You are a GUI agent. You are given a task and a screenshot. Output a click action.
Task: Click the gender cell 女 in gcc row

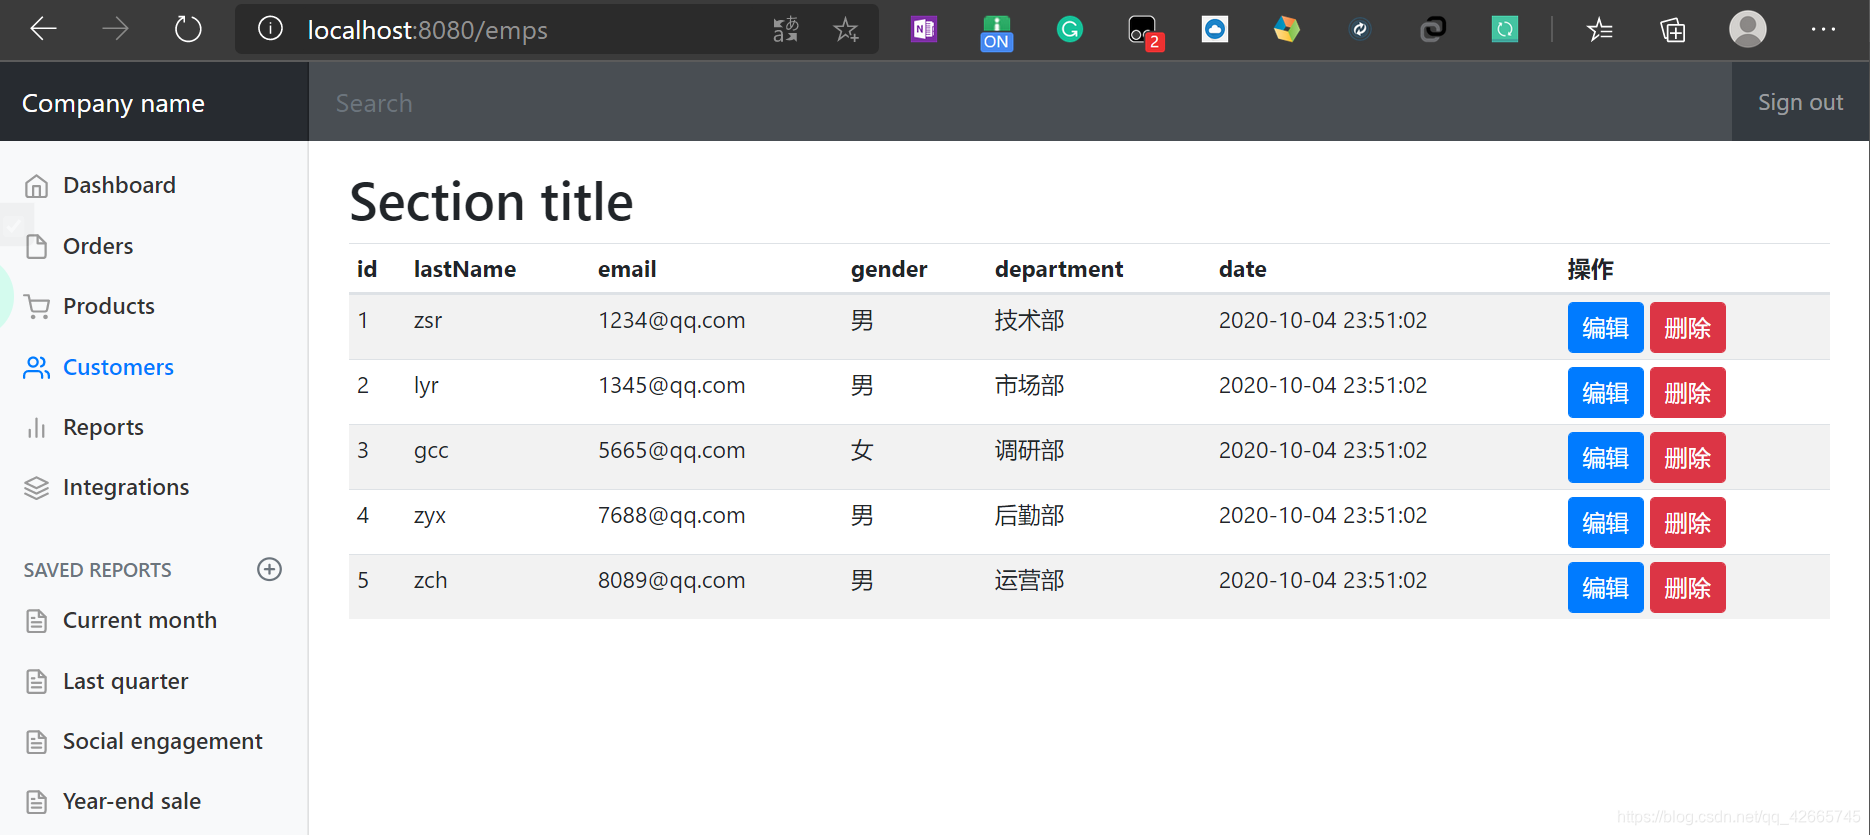(x=862, y=450)
